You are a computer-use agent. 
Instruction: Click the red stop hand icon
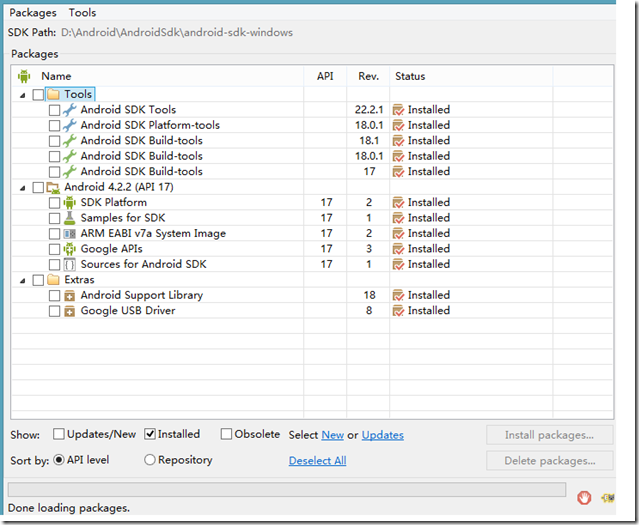pos(584,498)
